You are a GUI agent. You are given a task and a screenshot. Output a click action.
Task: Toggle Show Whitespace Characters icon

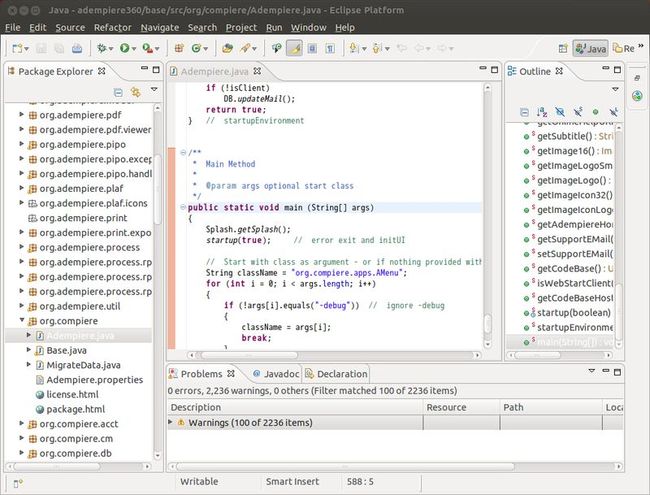click(330, 49)
